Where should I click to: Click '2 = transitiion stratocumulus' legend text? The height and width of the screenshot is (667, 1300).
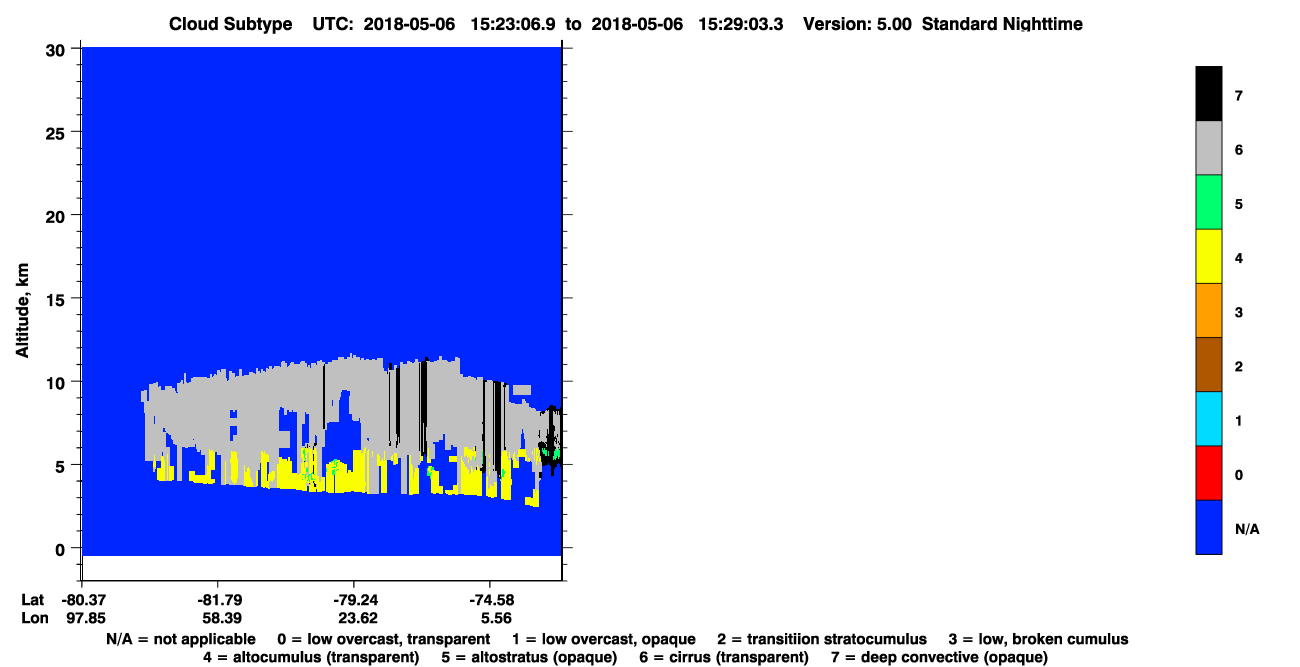(x=822, y=639)
